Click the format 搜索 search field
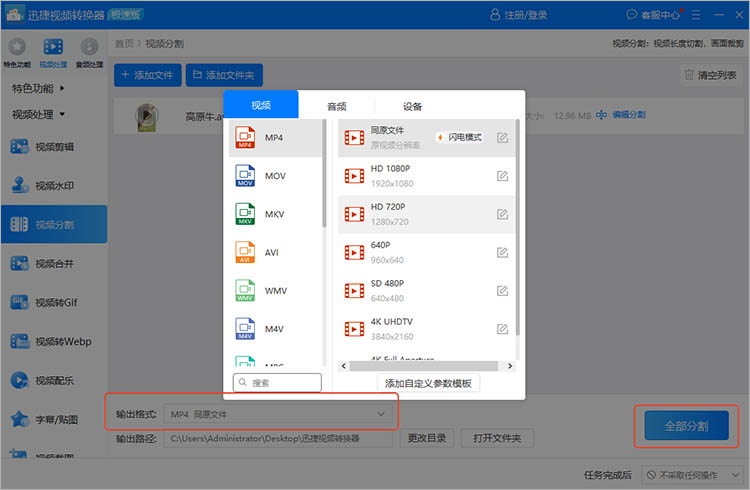Image resolution: width=750 pixels, height=490 pixels. coord(277,383)
